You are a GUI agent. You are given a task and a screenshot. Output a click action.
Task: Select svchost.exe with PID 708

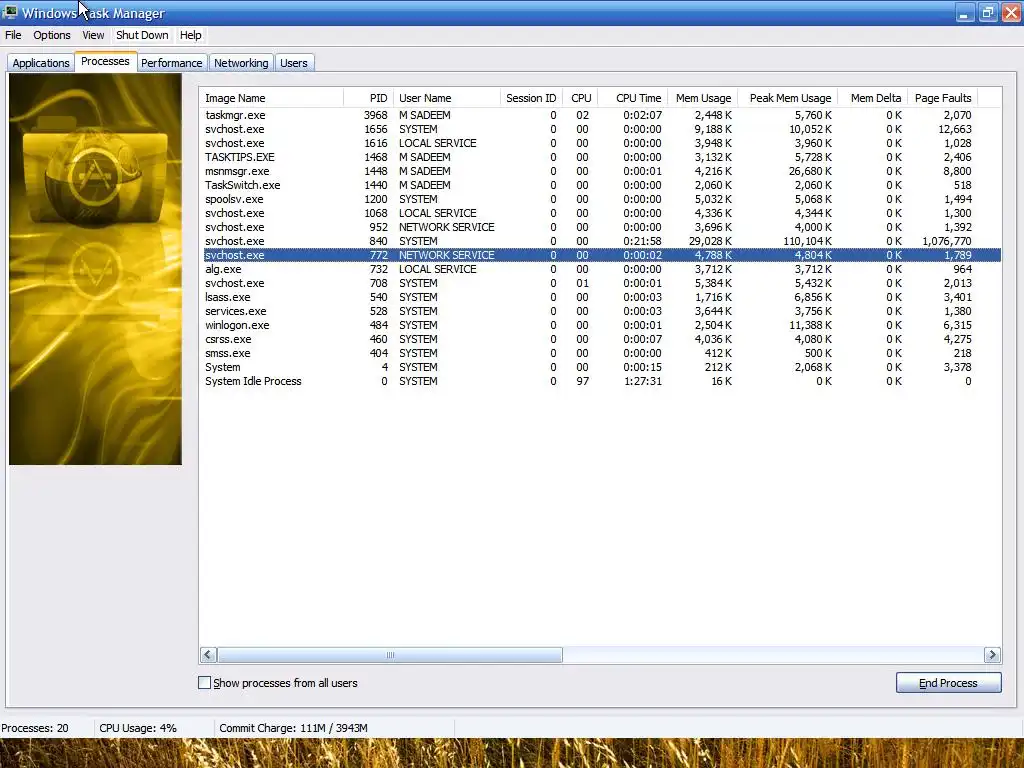coord(600,283)
